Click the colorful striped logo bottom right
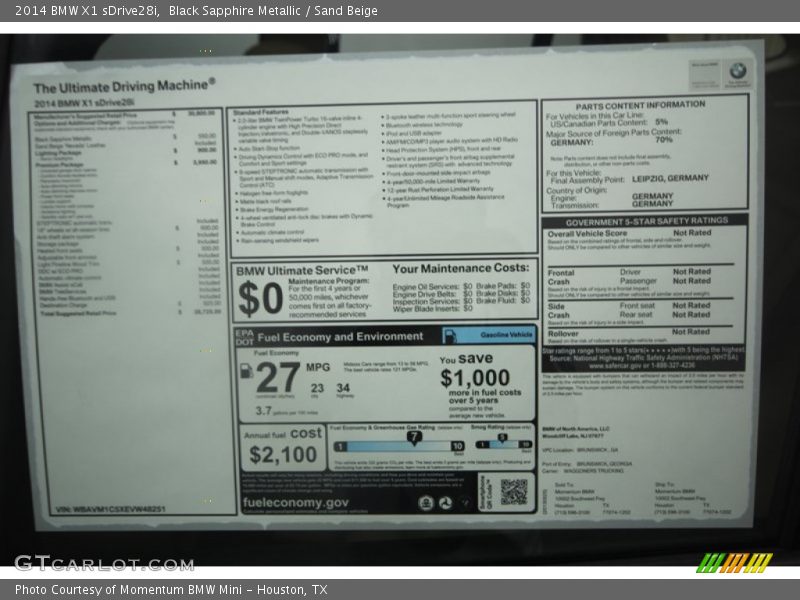 (x=734, y=562)
